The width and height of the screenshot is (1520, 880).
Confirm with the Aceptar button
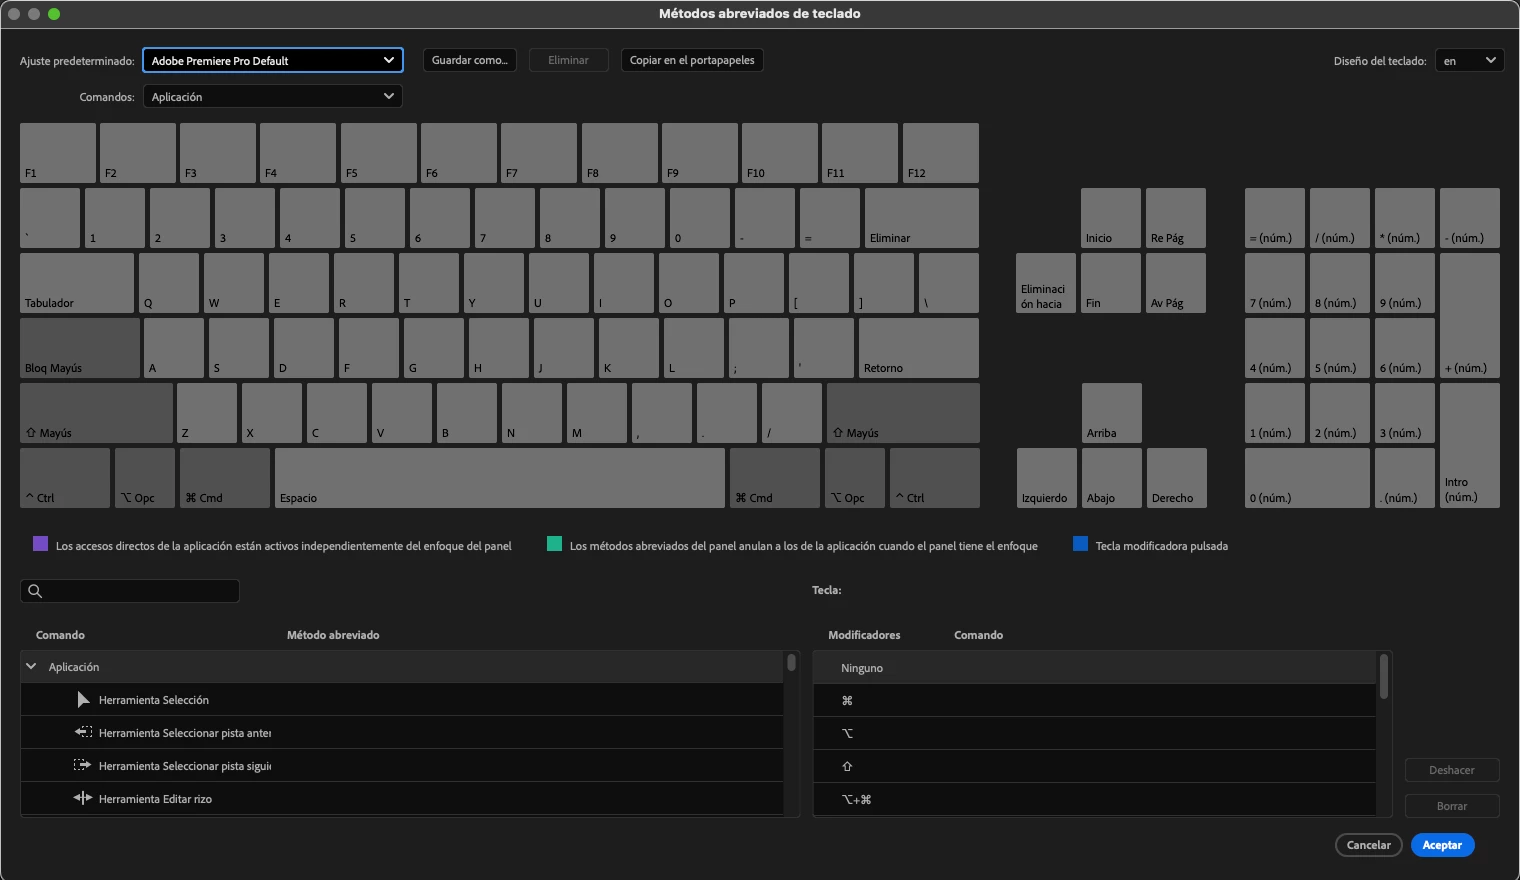pos(1442,845)
